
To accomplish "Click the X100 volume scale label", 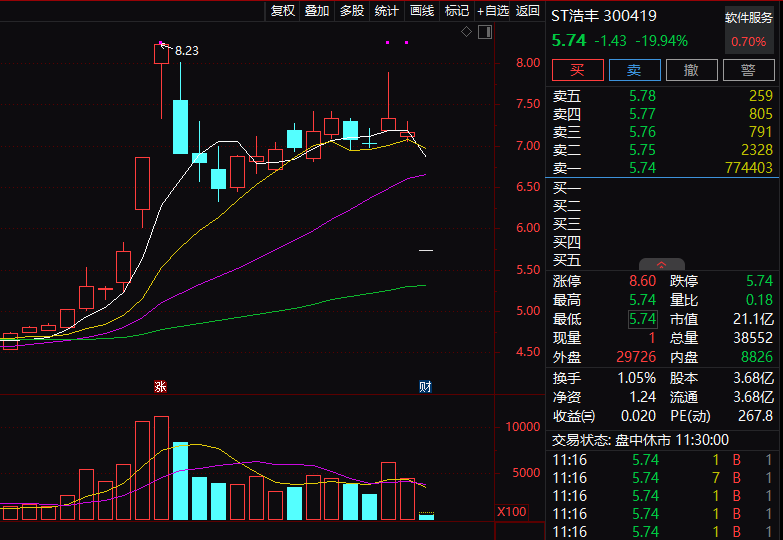I will click(x=512, y=512).
